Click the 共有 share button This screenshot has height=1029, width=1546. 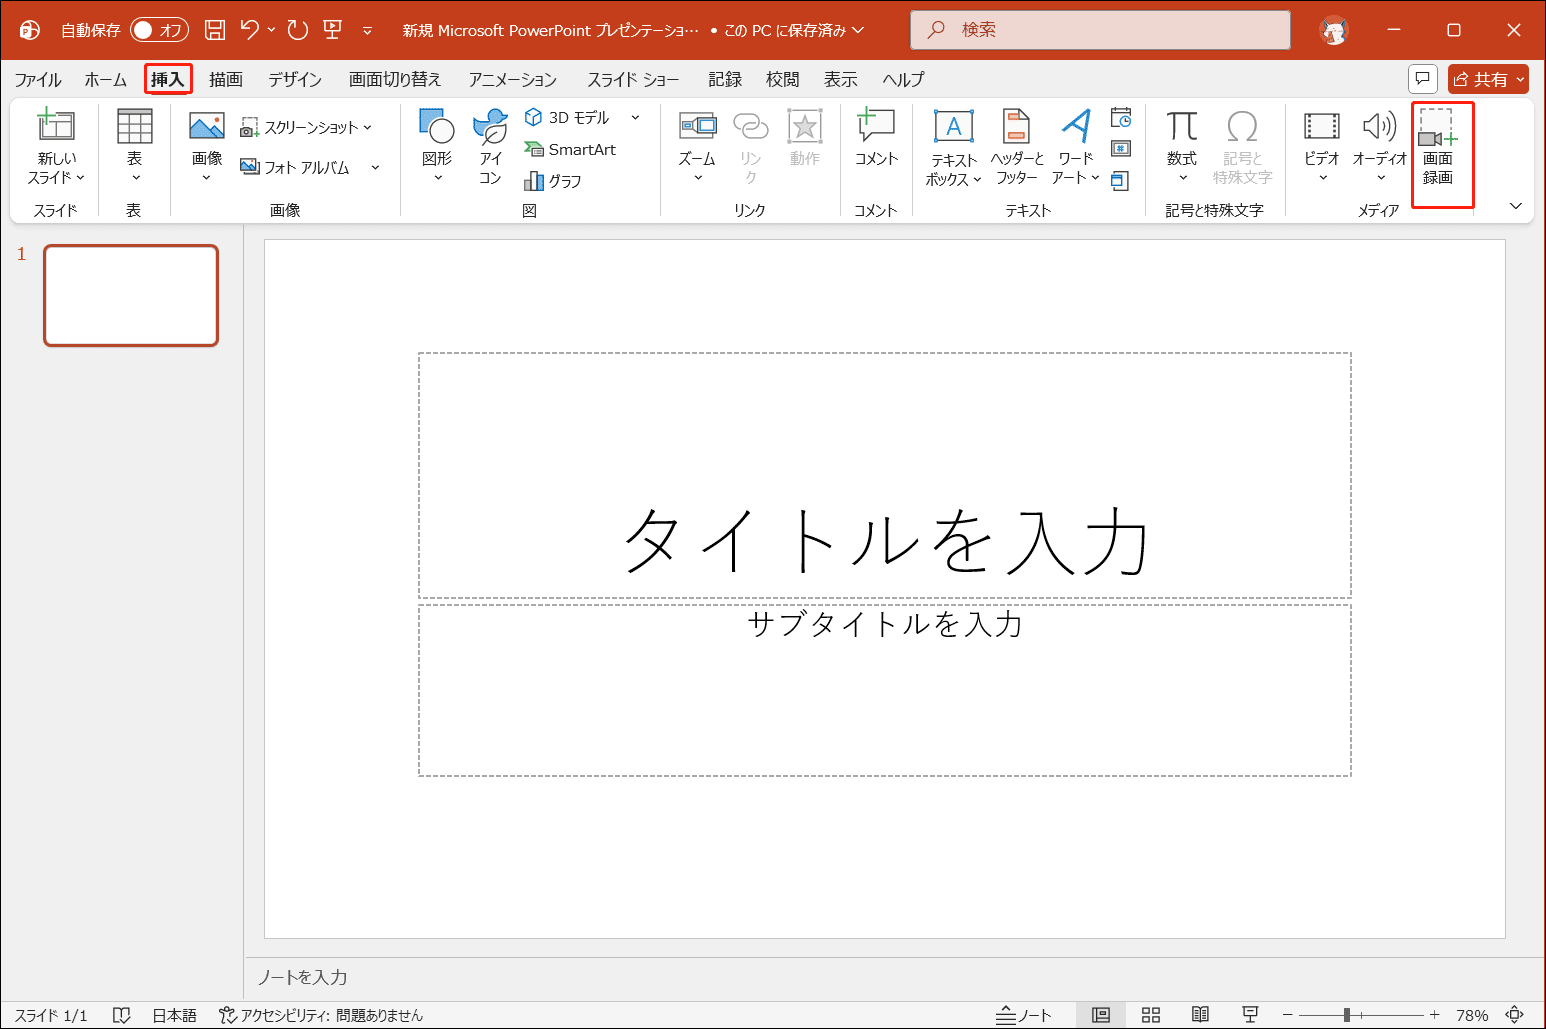click(1487, 78)
